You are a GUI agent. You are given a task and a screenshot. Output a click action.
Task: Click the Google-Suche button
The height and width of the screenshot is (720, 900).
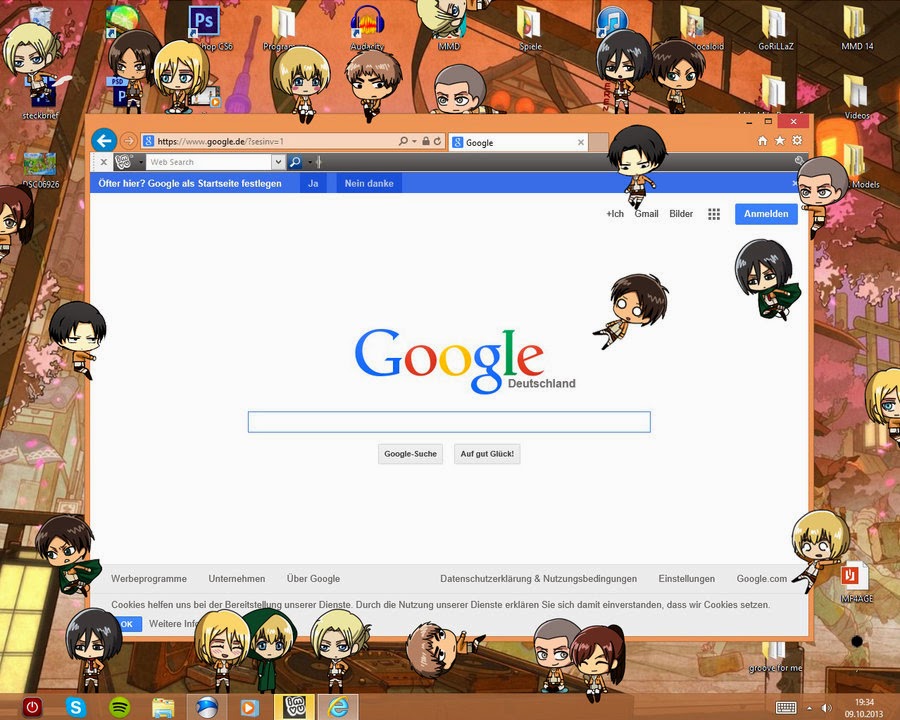click(410, 454)
